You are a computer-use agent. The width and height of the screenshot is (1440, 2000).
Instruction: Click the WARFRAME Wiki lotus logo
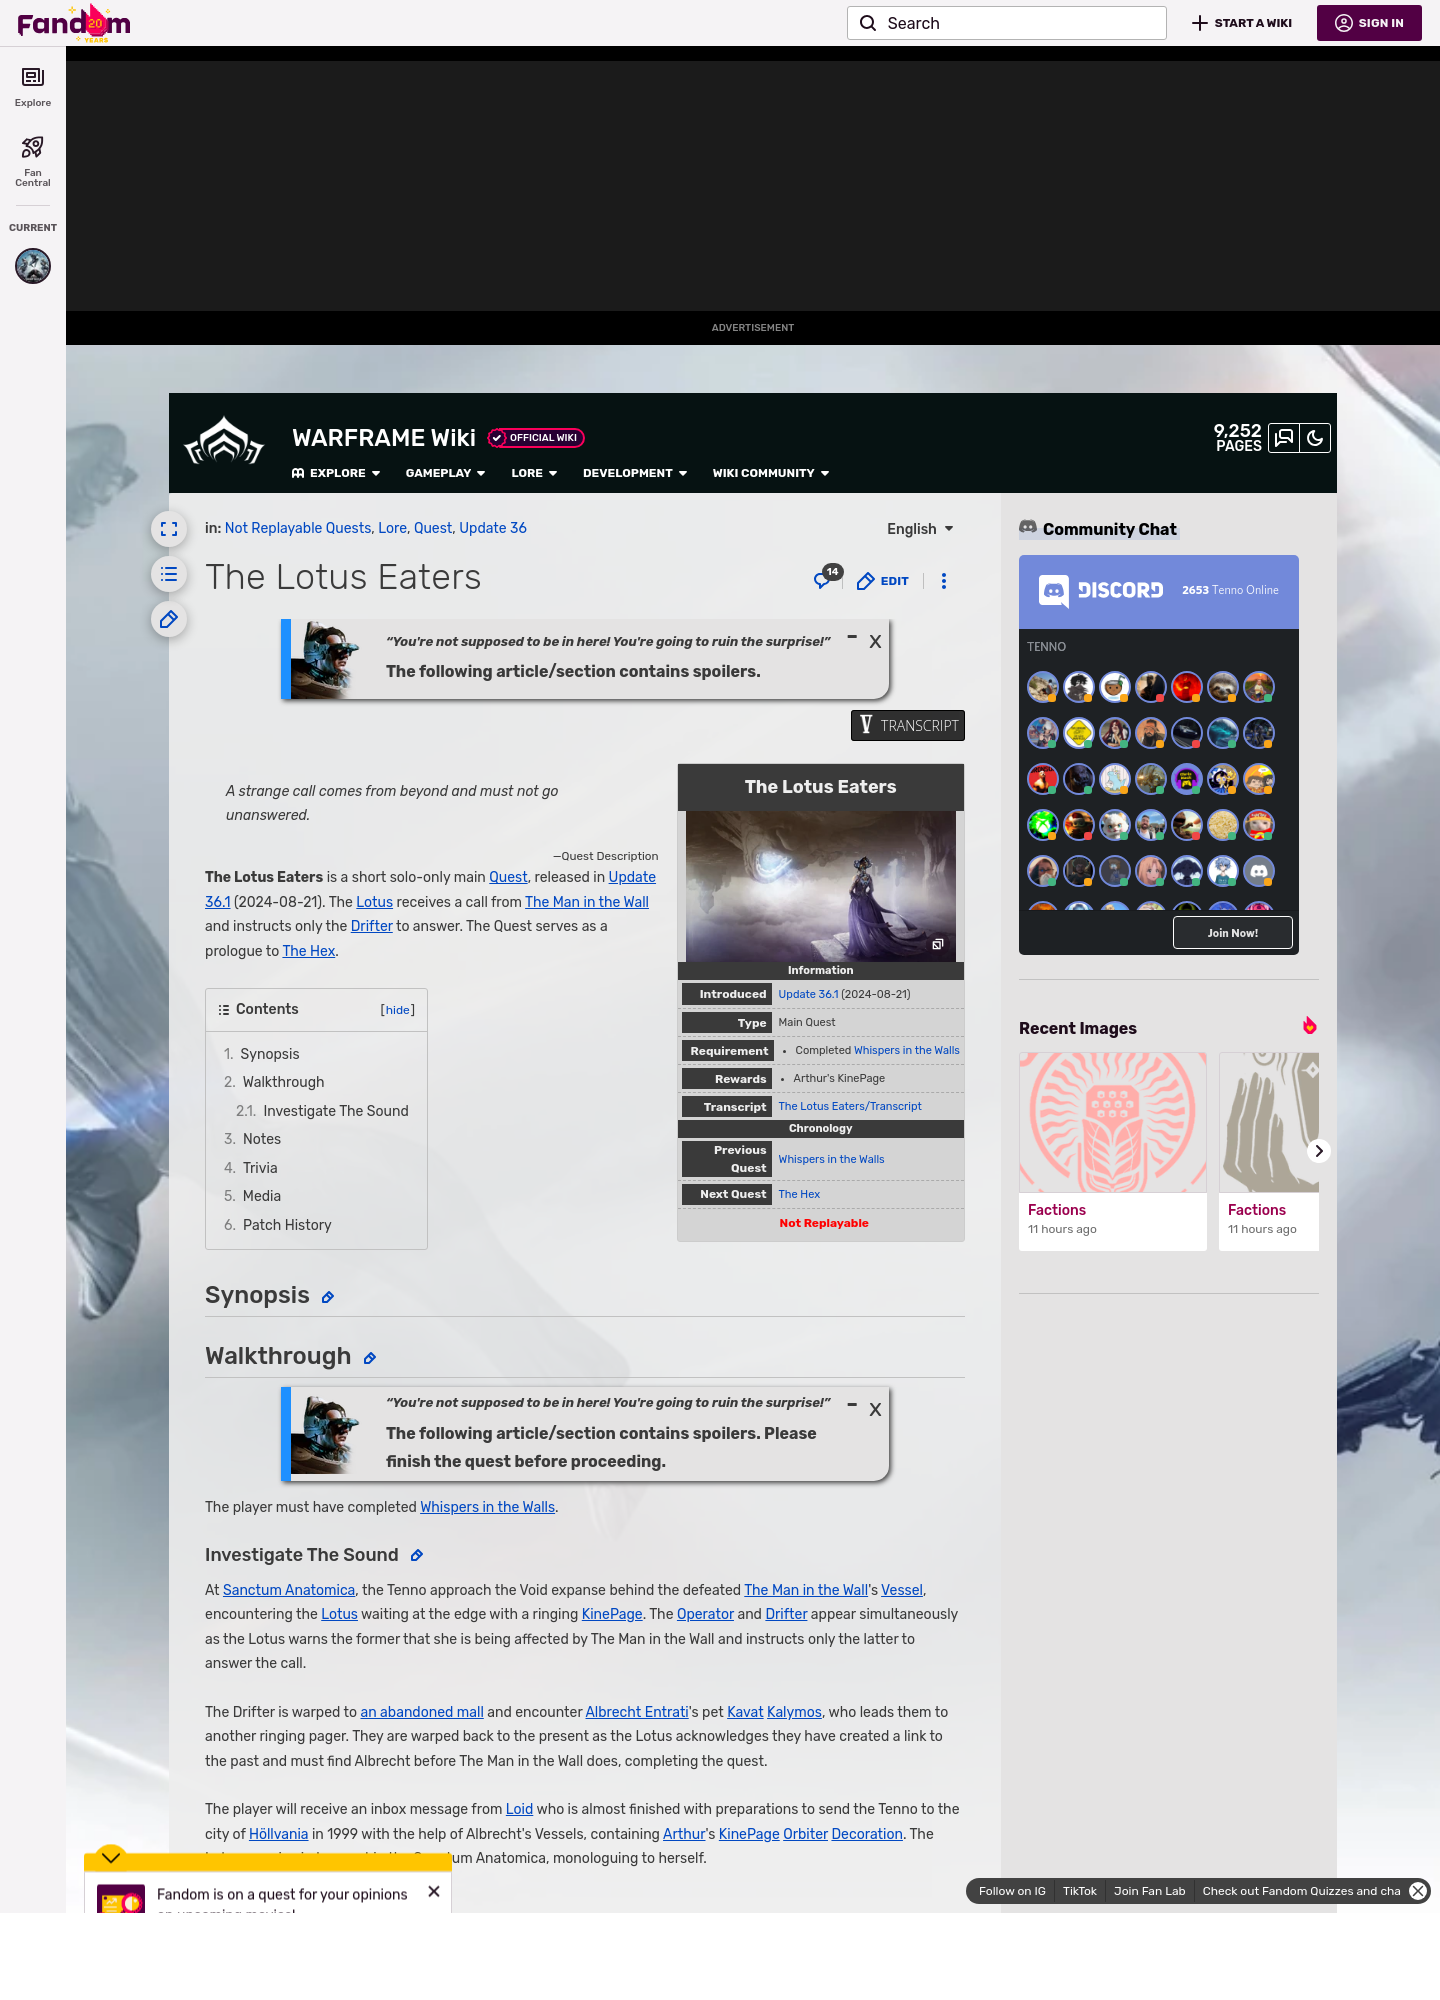pos(224,441)
